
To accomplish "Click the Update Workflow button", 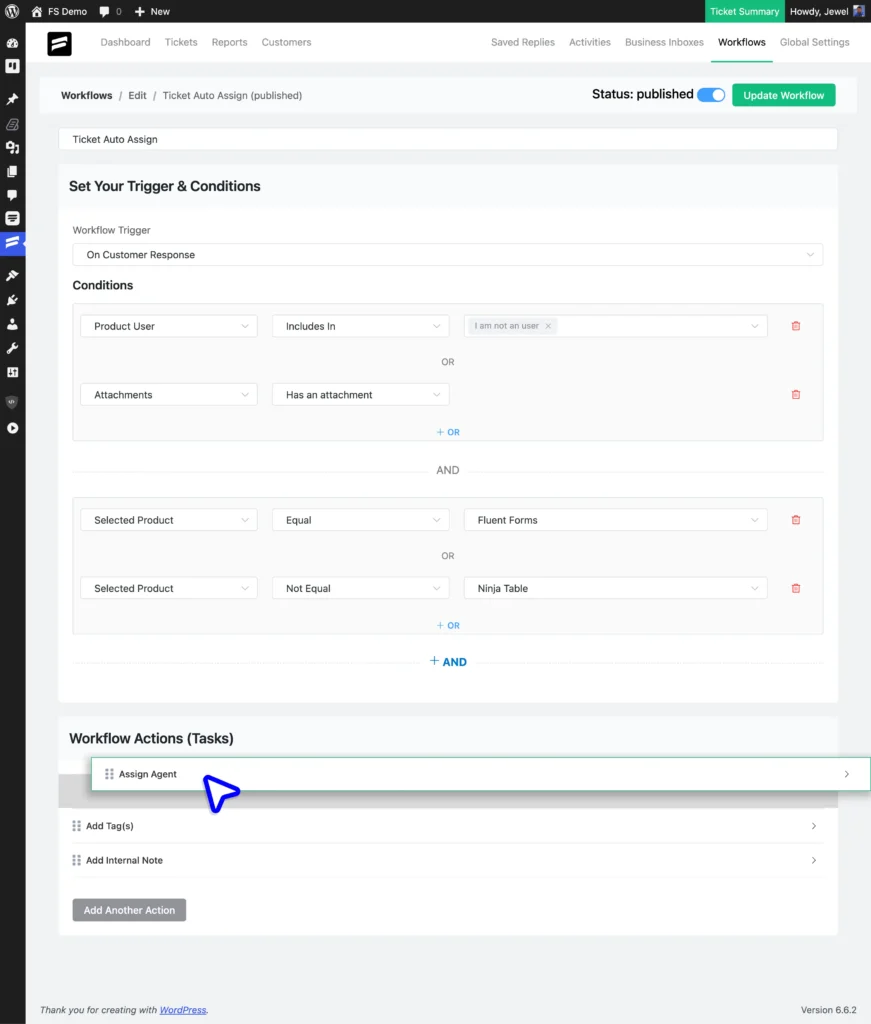I will pyautogui.click(x=784, y=95).
